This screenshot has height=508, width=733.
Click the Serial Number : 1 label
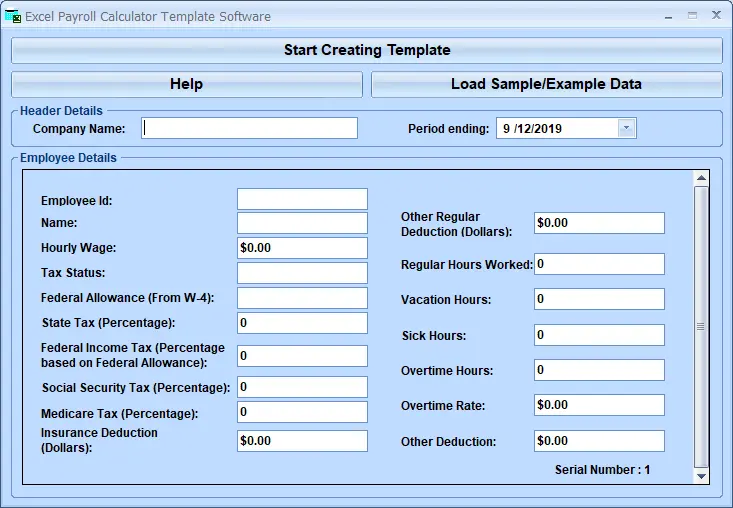pyautogui.click(x=603, y=470)
